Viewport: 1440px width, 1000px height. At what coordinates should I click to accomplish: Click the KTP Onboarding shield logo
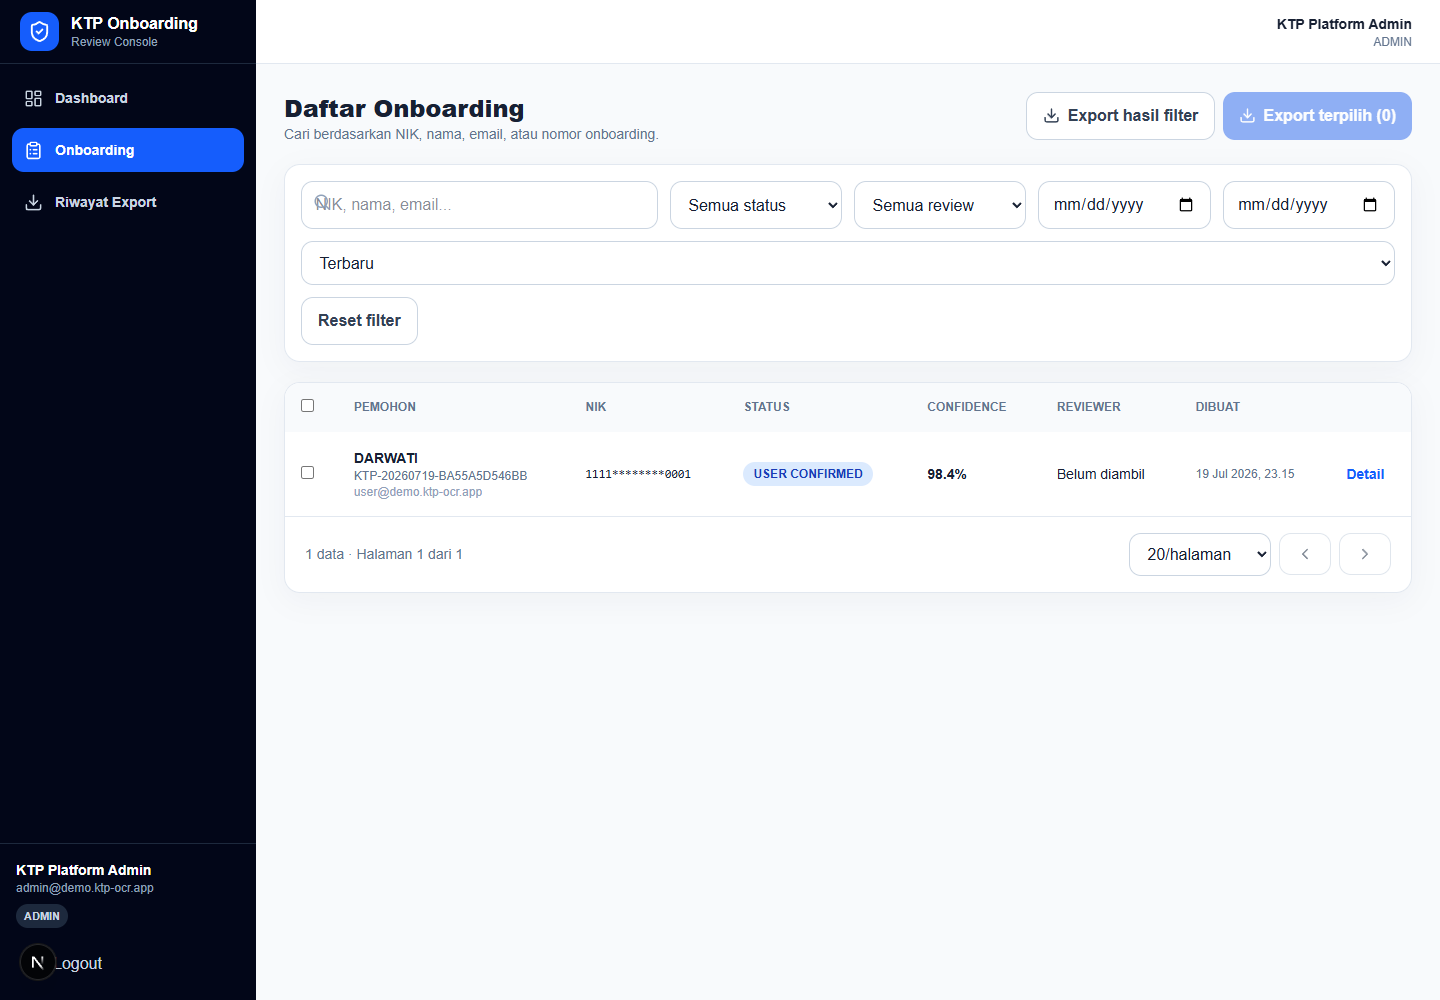pyautogui.click(x=39, y=32)
